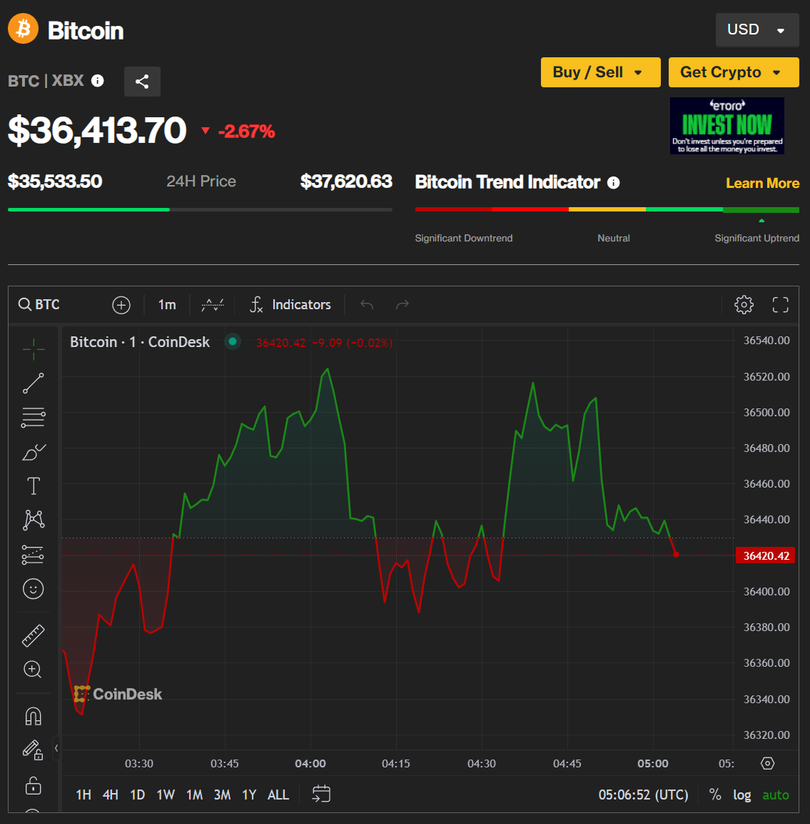Click the share icon next to BTC | XBX
Screen dimensions: 810x824
click(x=142, y=82)
